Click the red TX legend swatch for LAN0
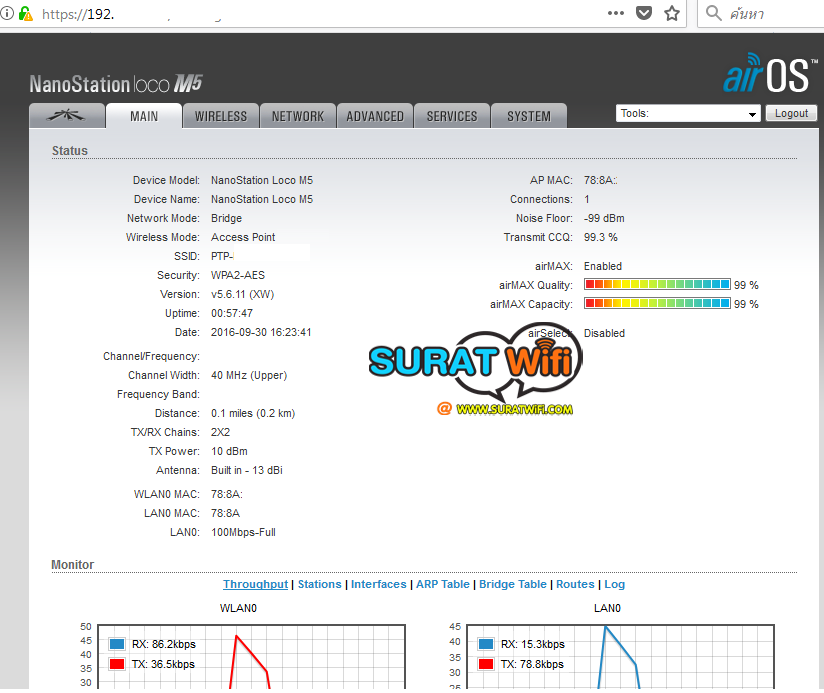The height and width of the screenshot is (693, 824). [486, 664]
